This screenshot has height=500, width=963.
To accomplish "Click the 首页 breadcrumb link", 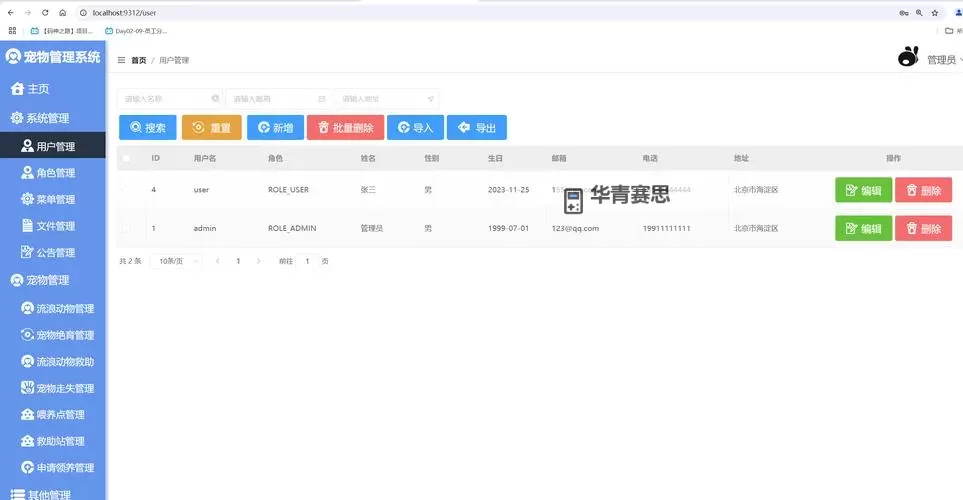I will pos(138,60).
